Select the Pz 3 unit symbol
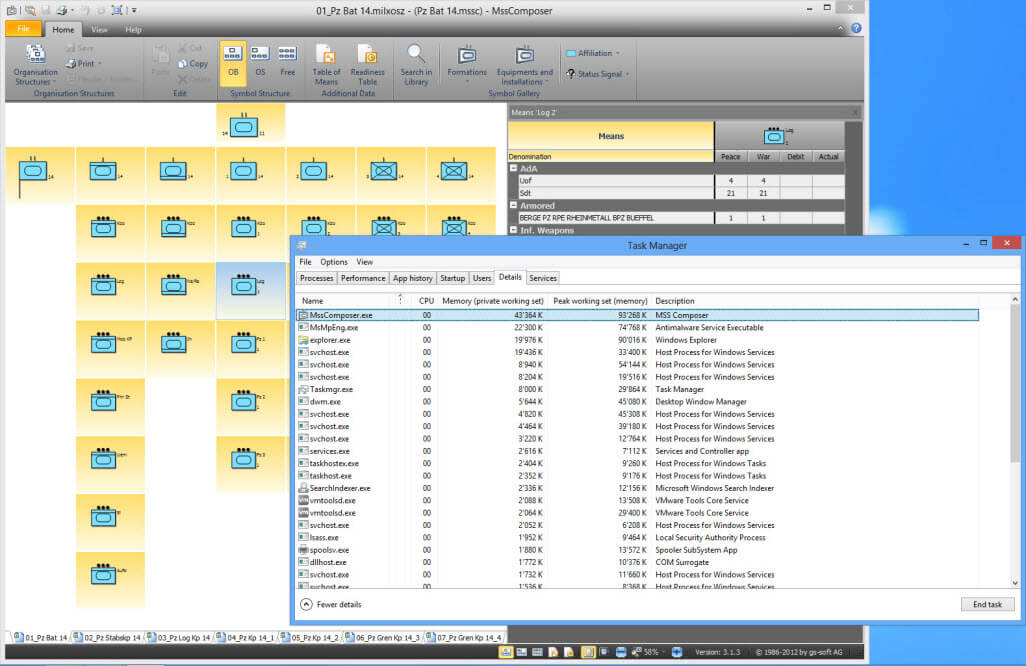Image resolution: width=1026 pixels, height=666 pixels. click(x=243, y=458)
